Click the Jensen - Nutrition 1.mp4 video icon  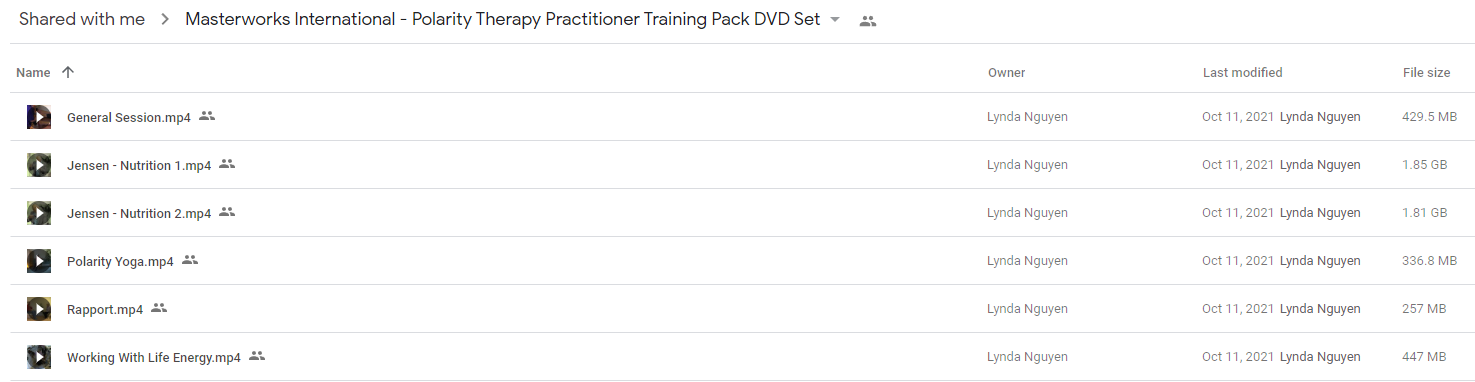coord(39,165)
